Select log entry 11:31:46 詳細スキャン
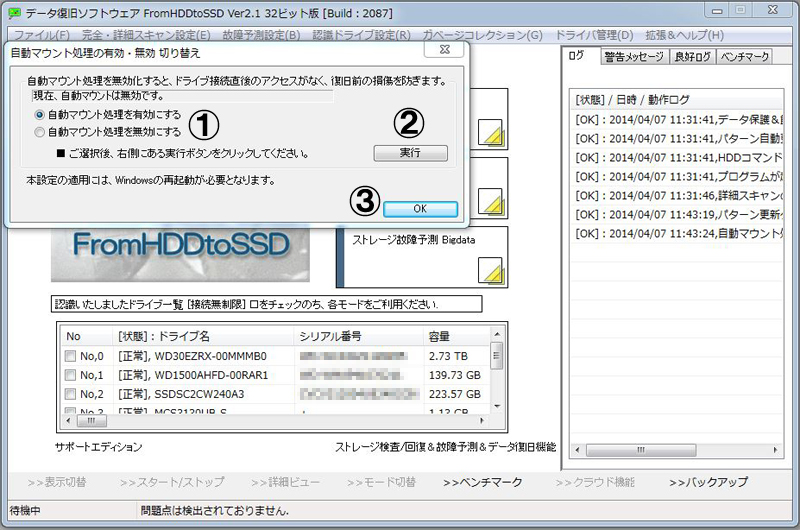This screenshot has width=800, height=530. 677,196
